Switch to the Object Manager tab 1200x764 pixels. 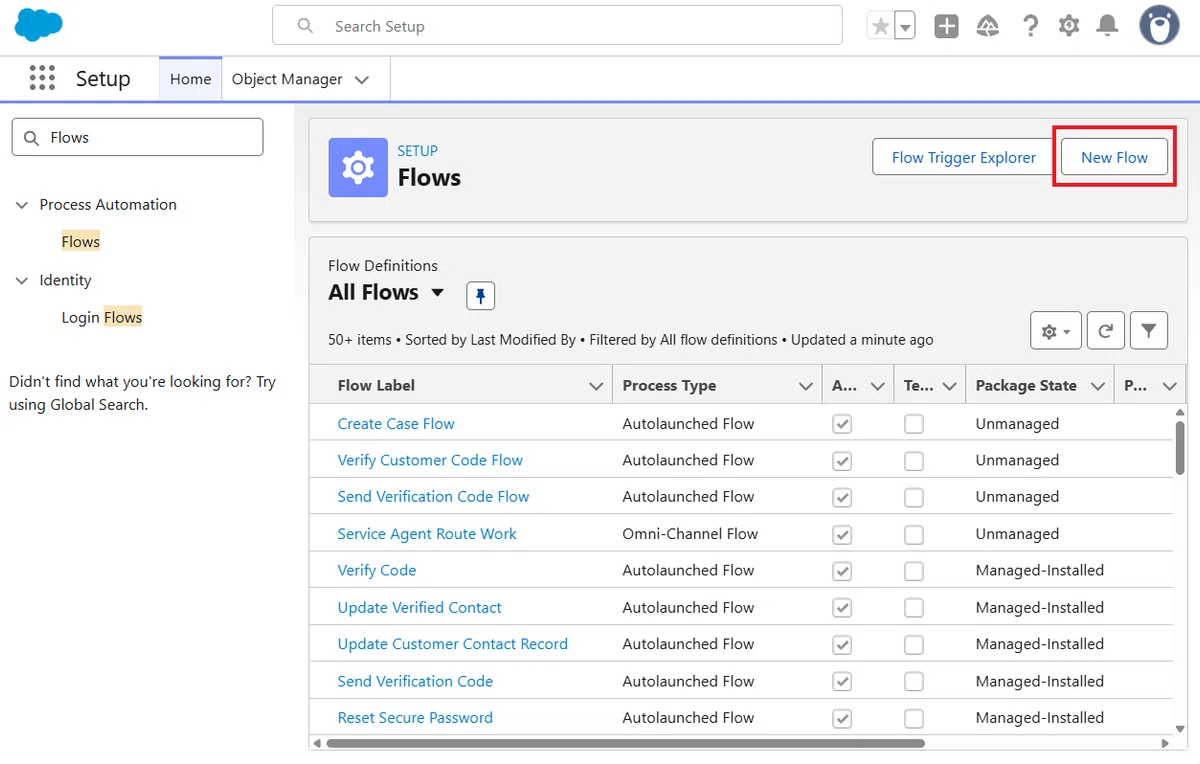287,79
